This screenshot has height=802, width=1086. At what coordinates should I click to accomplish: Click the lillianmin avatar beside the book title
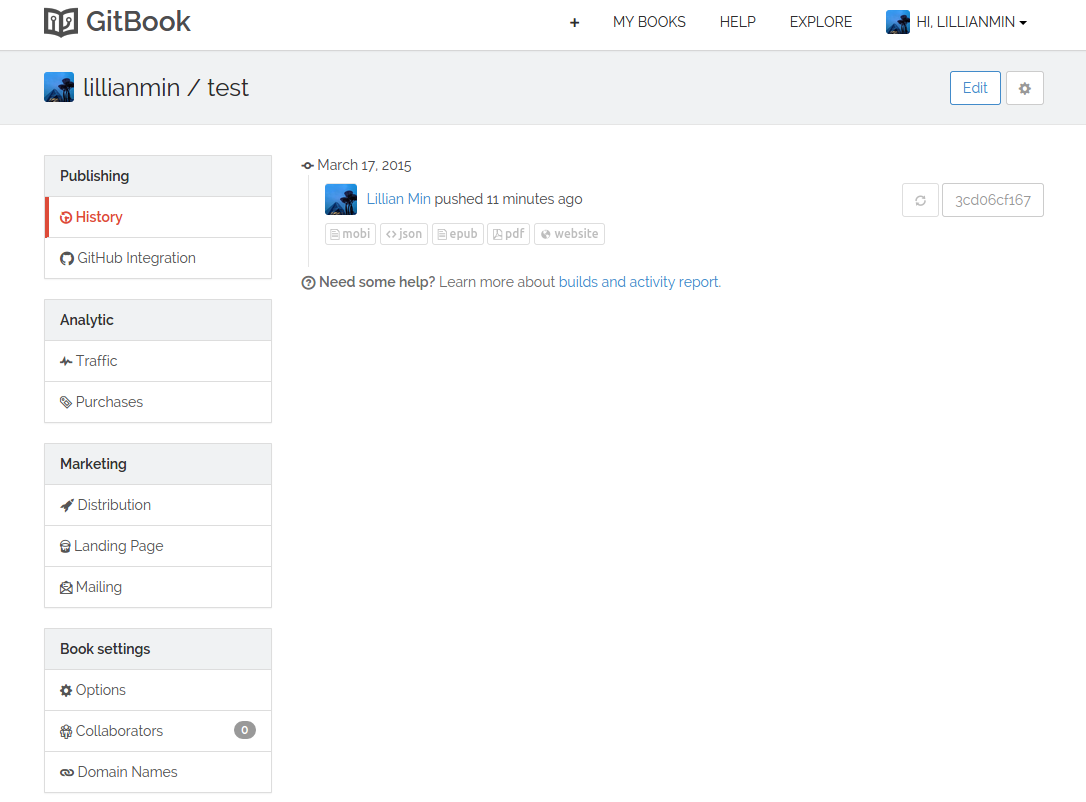click(x=59, y=87)
